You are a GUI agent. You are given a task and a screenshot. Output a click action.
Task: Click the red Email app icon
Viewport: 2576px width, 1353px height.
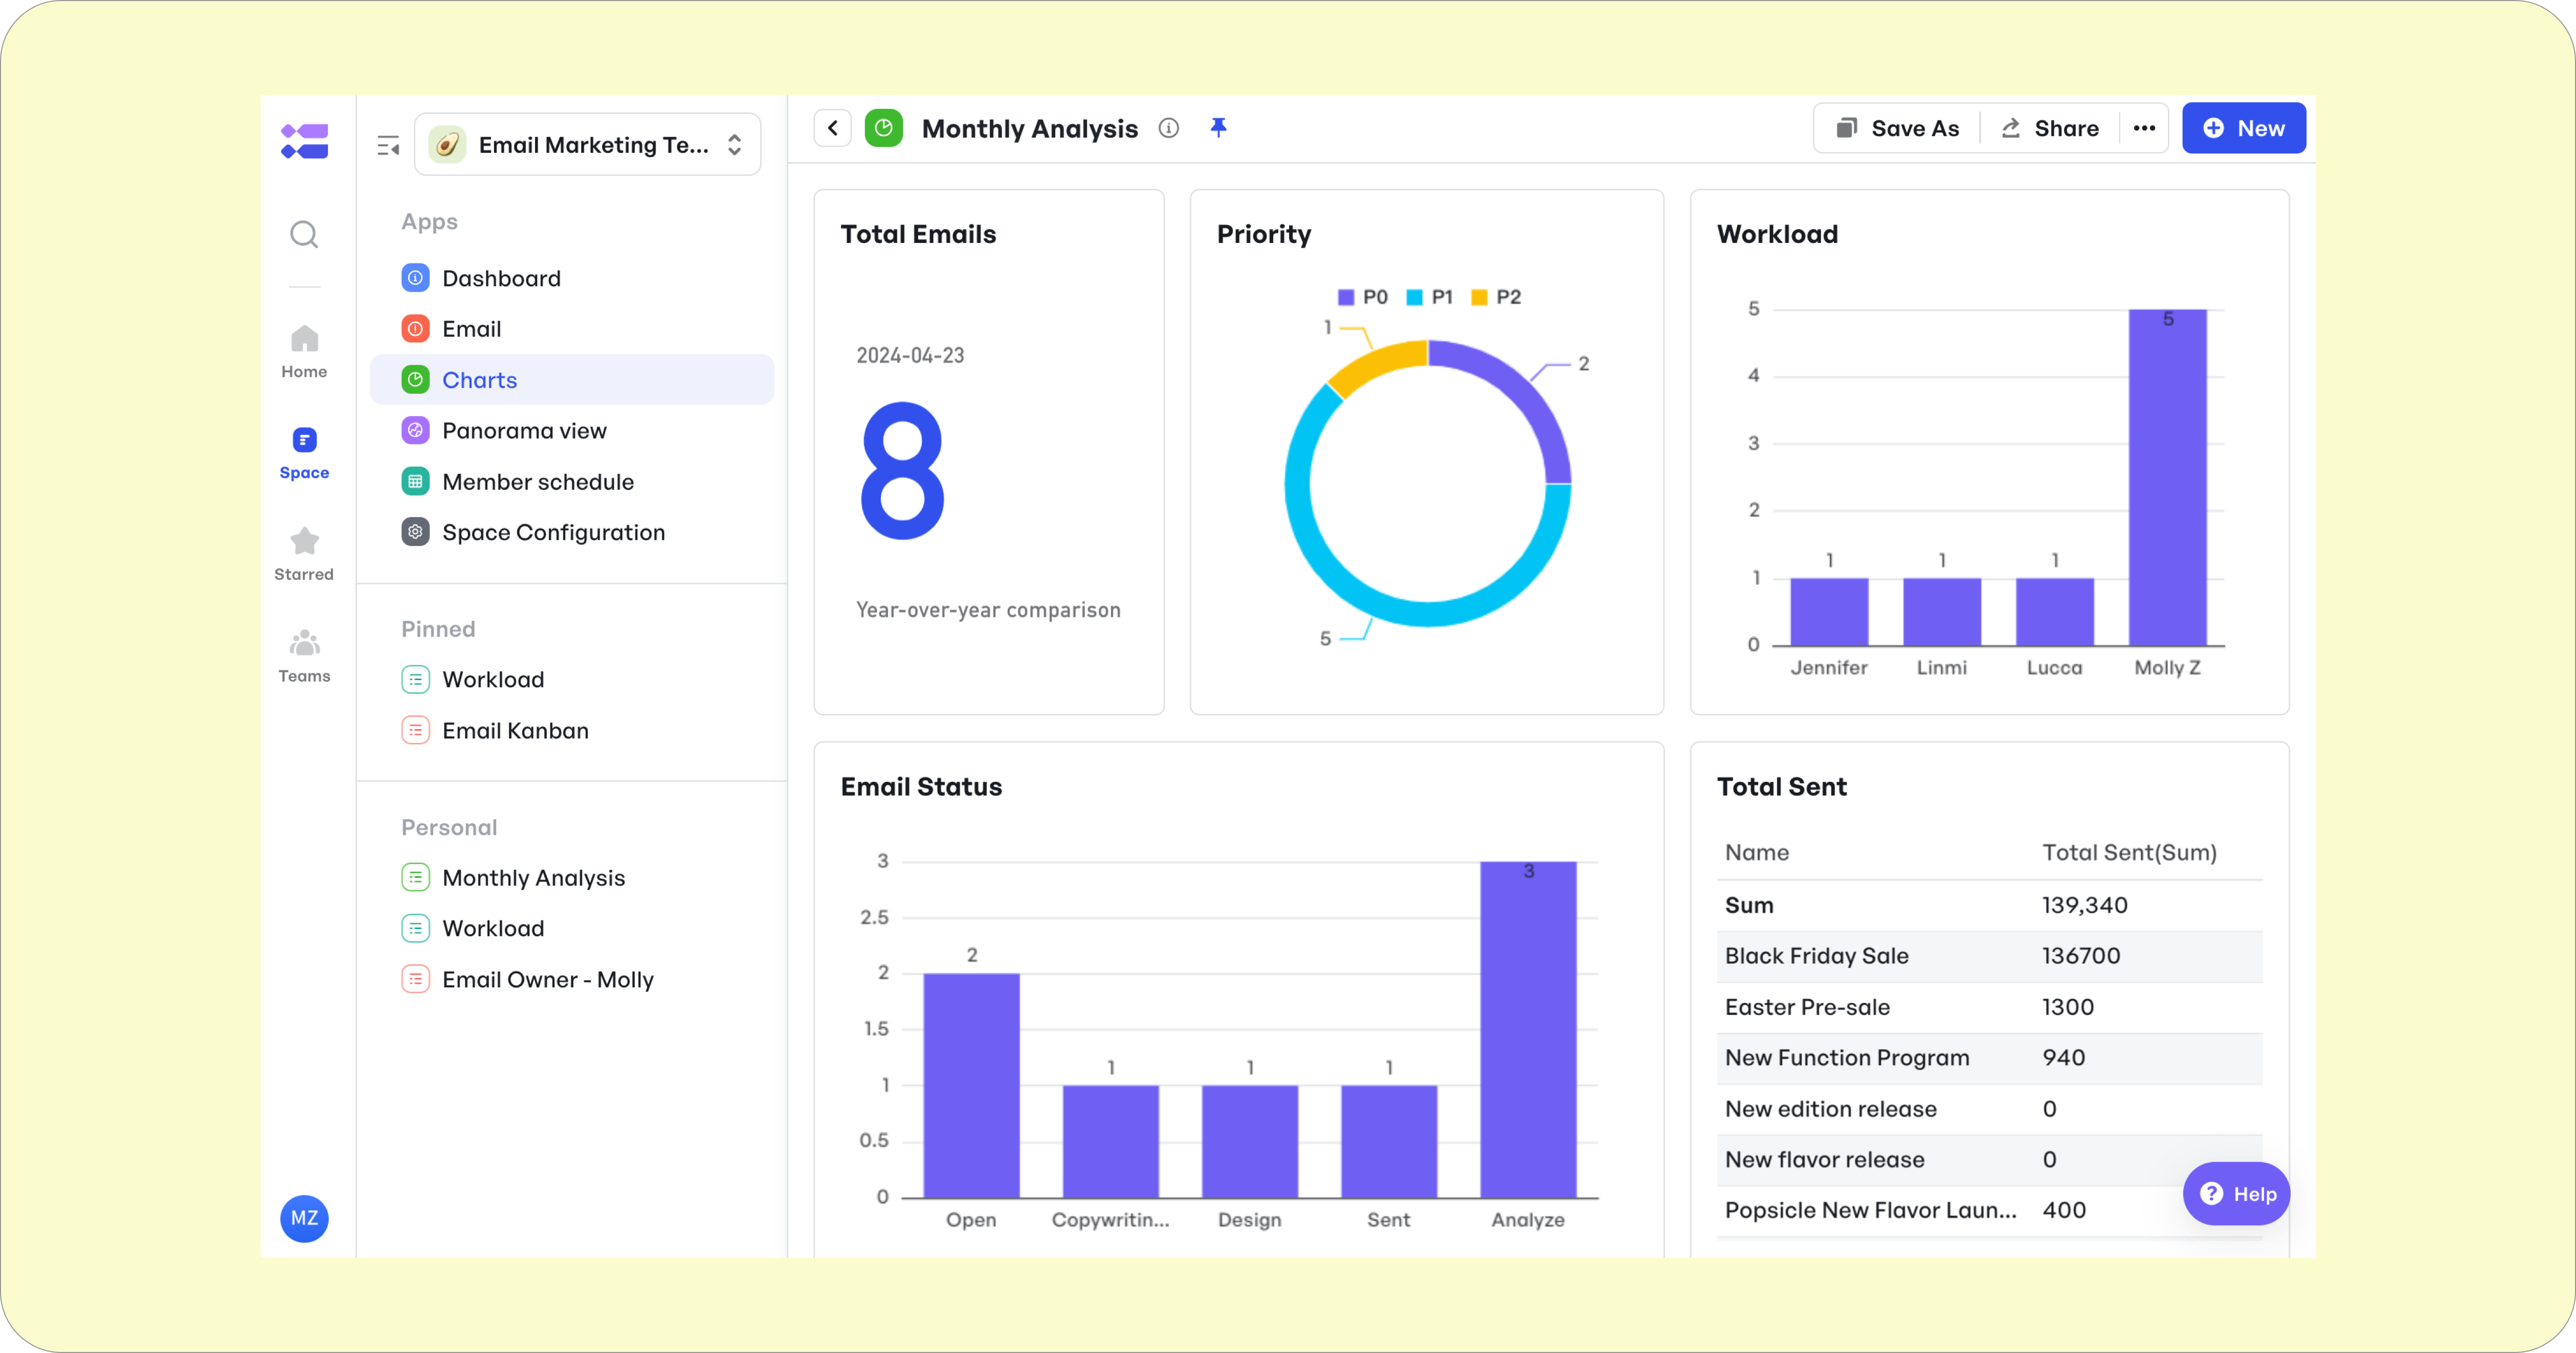click(x=415, y=329)
